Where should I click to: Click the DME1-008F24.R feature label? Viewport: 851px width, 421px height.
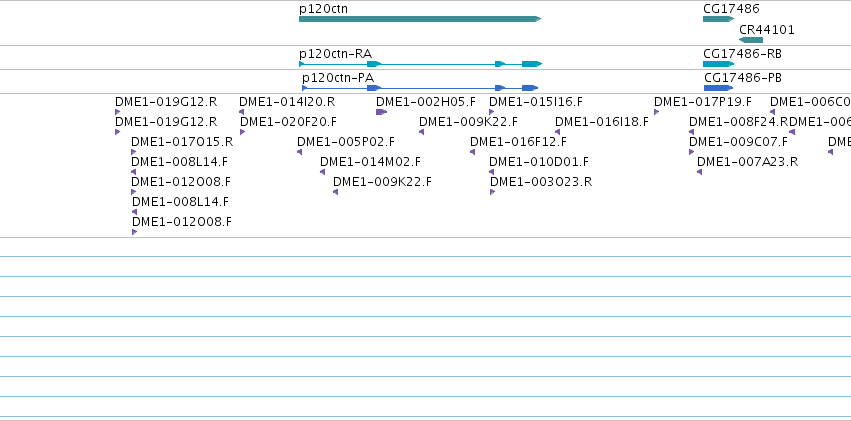[739, 122]
